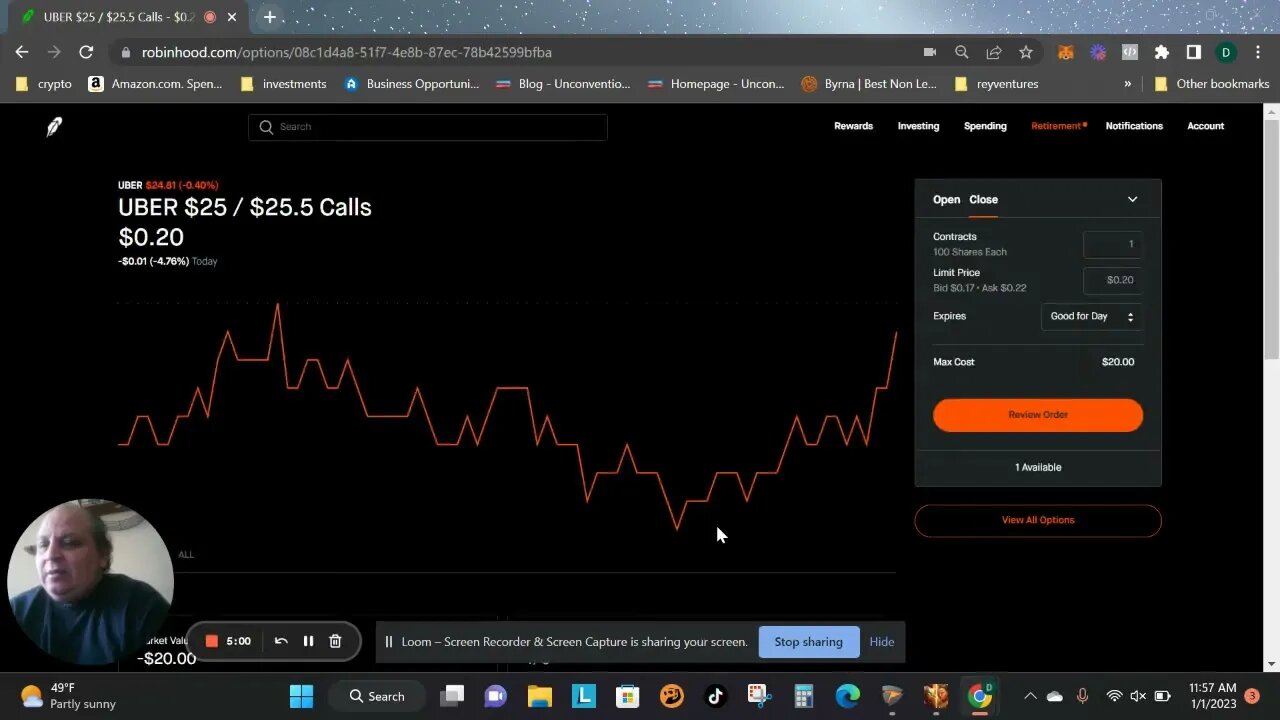Open the Investing menu item
This screenshot has width=1280, height=720.
coord(918,126)
